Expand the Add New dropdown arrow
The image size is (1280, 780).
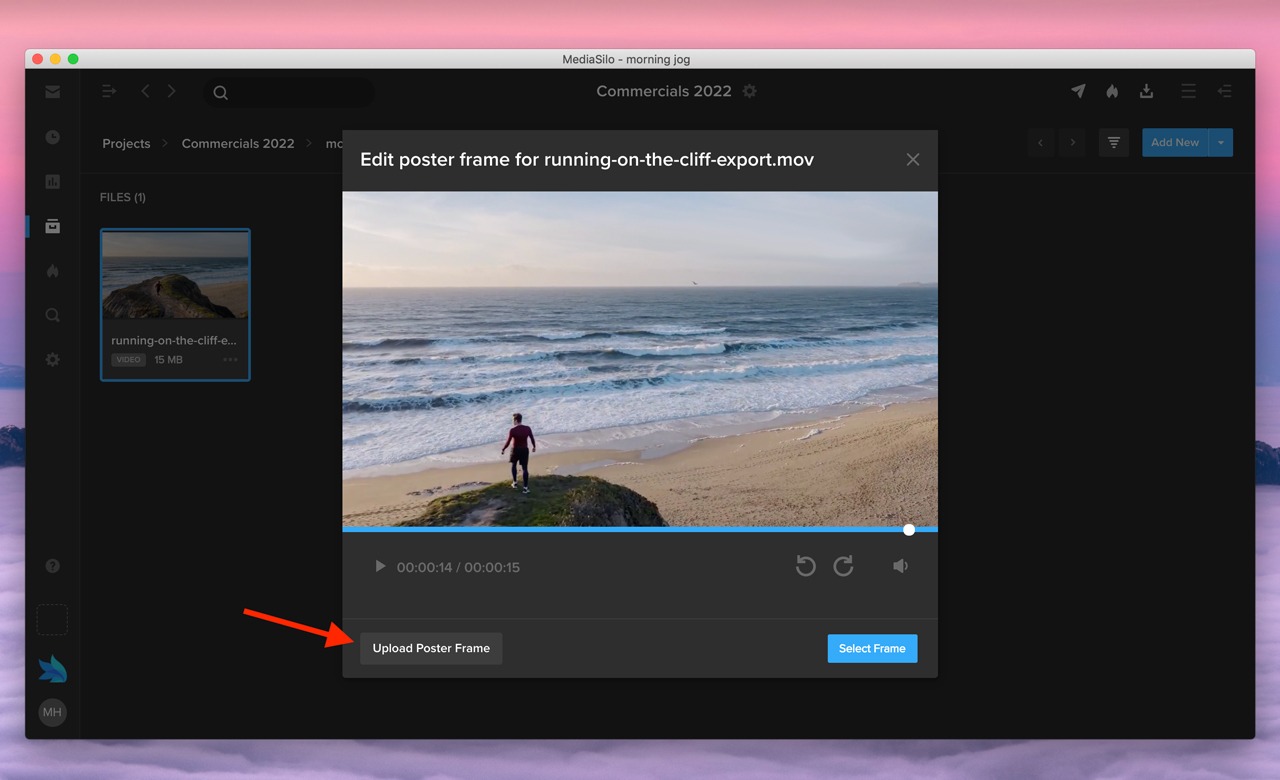1221,143
